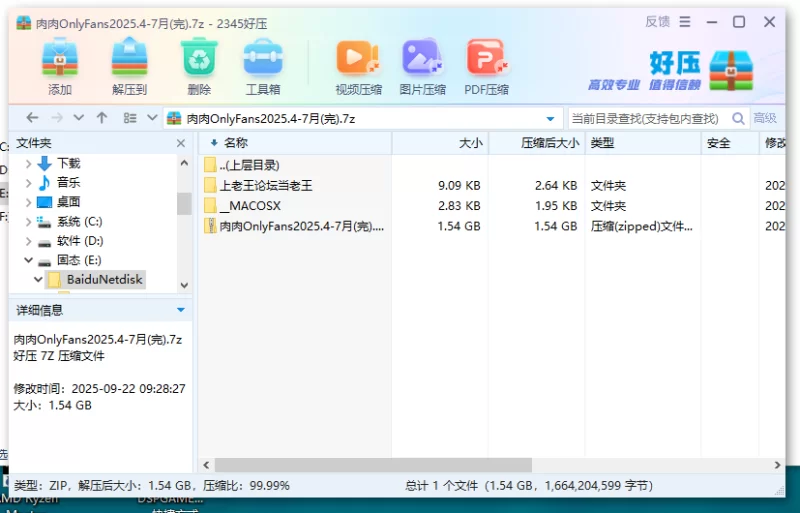Collapse the 固态 (E:) drive node

tap(29, 260)
